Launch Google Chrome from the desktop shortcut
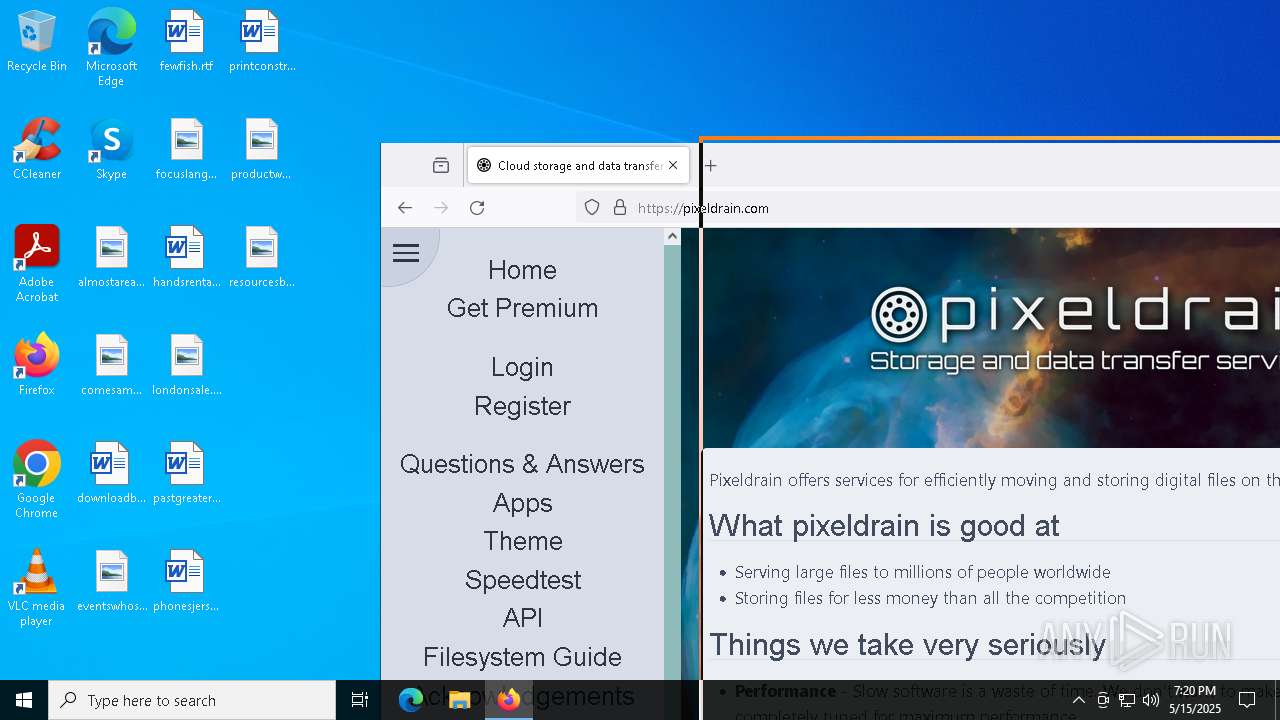The image size is (1280, 720). (37, 480)
